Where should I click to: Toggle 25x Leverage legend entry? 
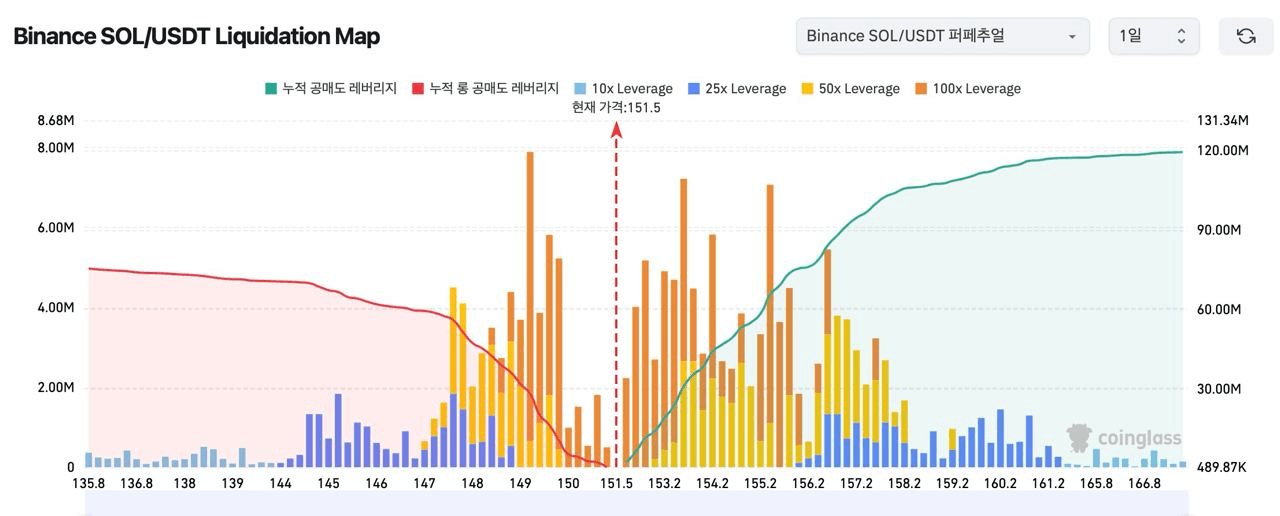(x=736, y=89)
